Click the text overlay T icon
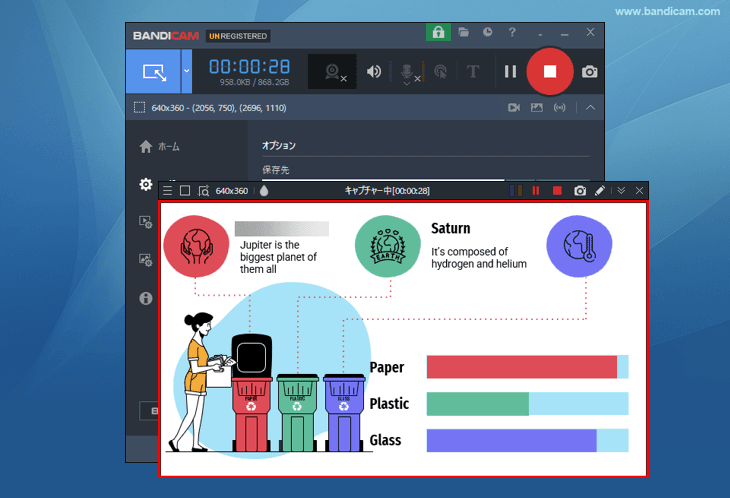The height and width of the screenshot is (498, 730). (473, 71)
